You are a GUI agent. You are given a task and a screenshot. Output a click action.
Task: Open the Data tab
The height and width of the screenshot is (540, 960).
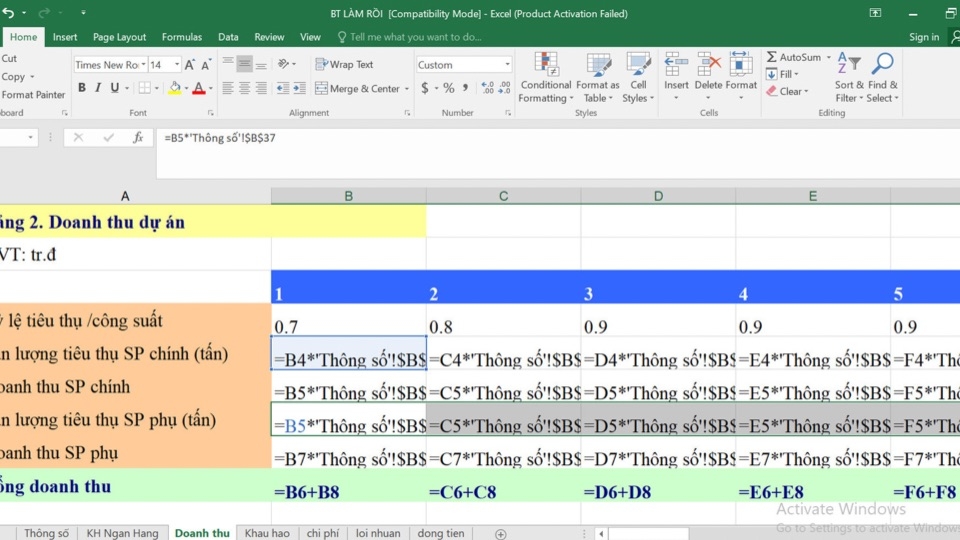228,37
